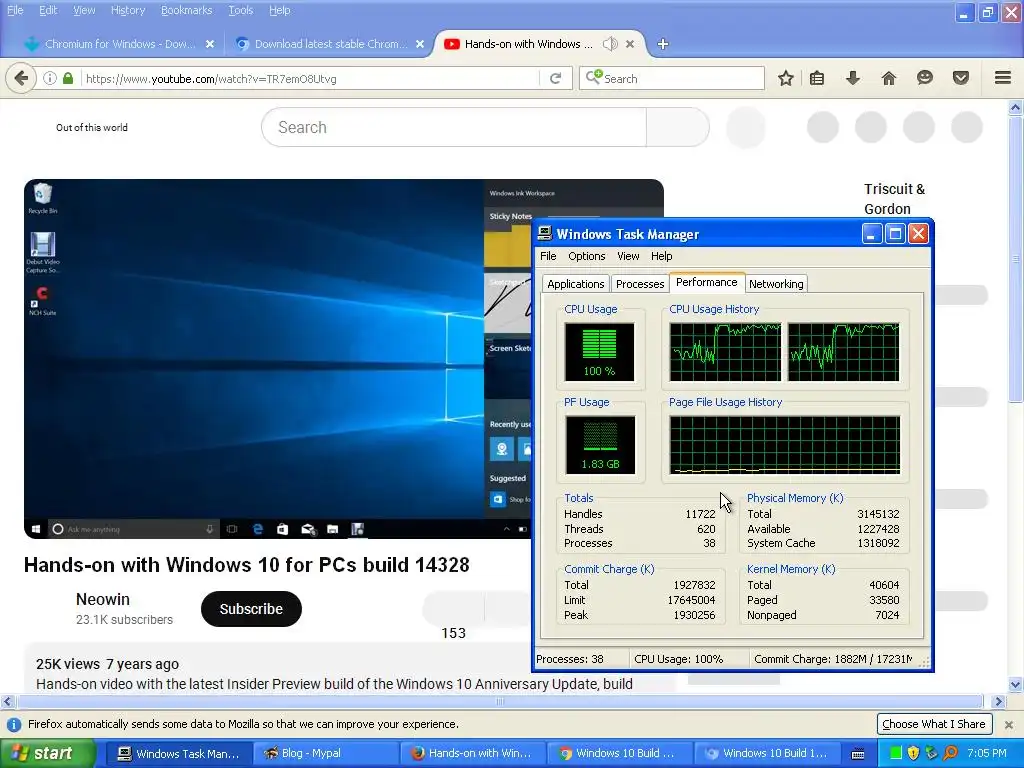1024x768 pixels.
Task: Click the Page File Usage History graph
Action: click(784, 445)
